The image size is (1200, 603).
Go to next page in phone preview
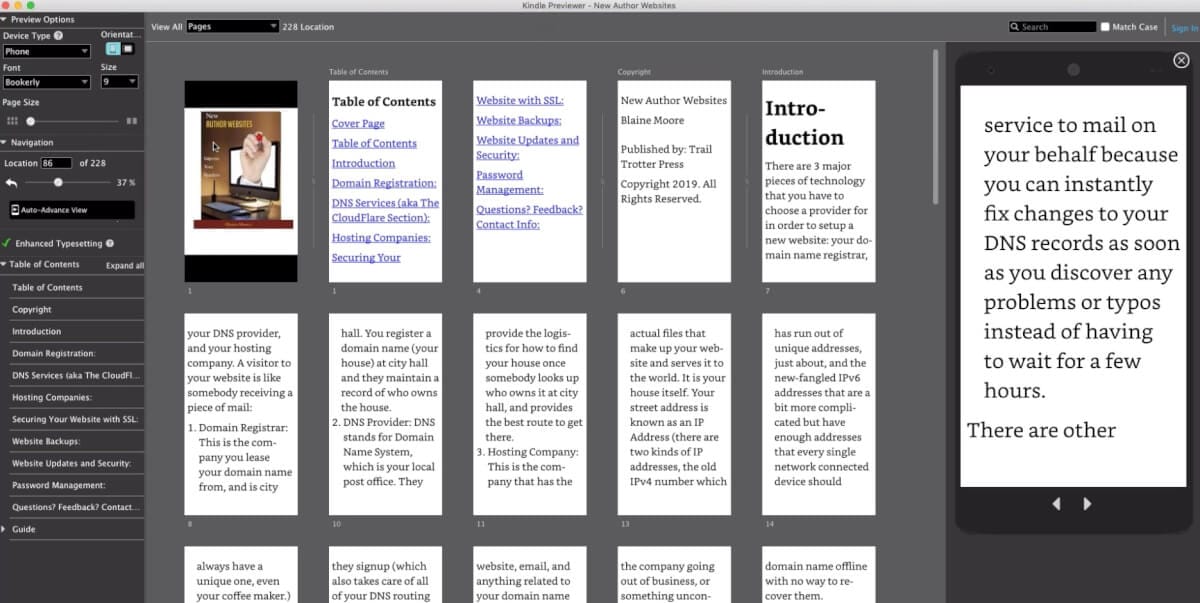click(x=1087, y=504)
